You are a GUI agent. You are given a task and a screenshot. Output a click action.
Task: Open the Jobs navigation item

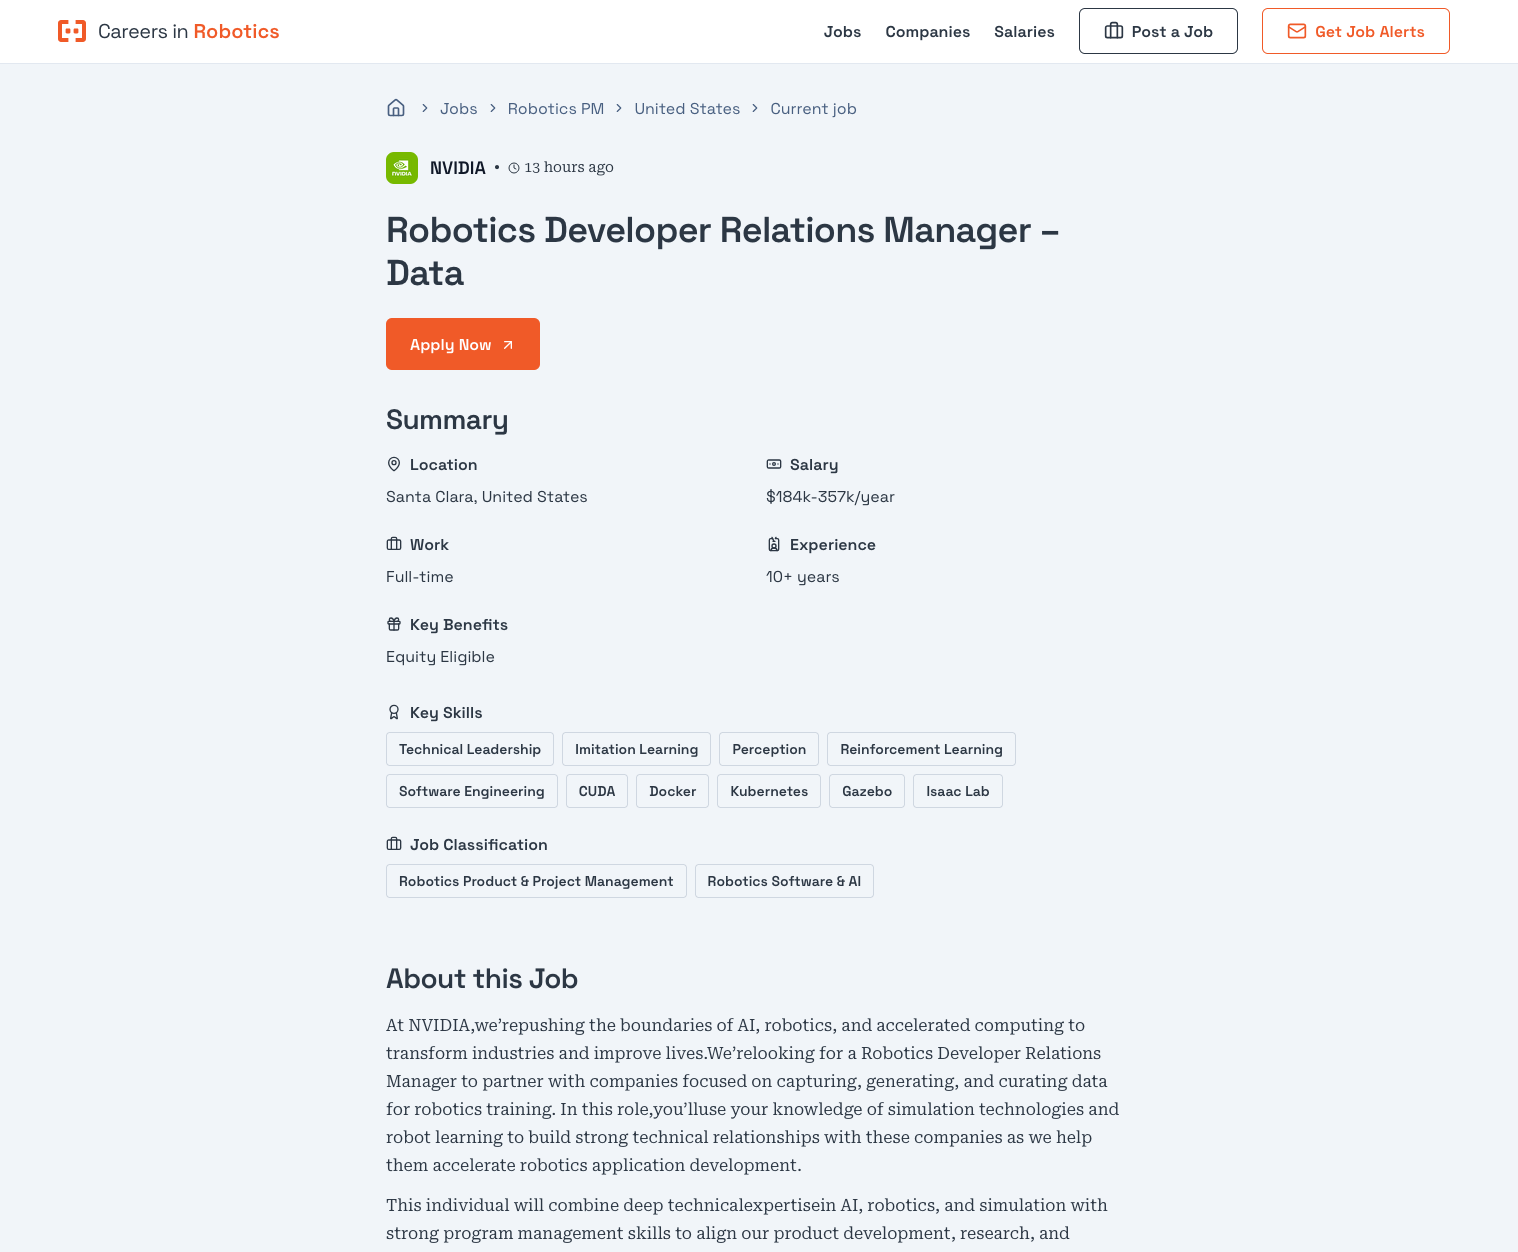point(842,31)
